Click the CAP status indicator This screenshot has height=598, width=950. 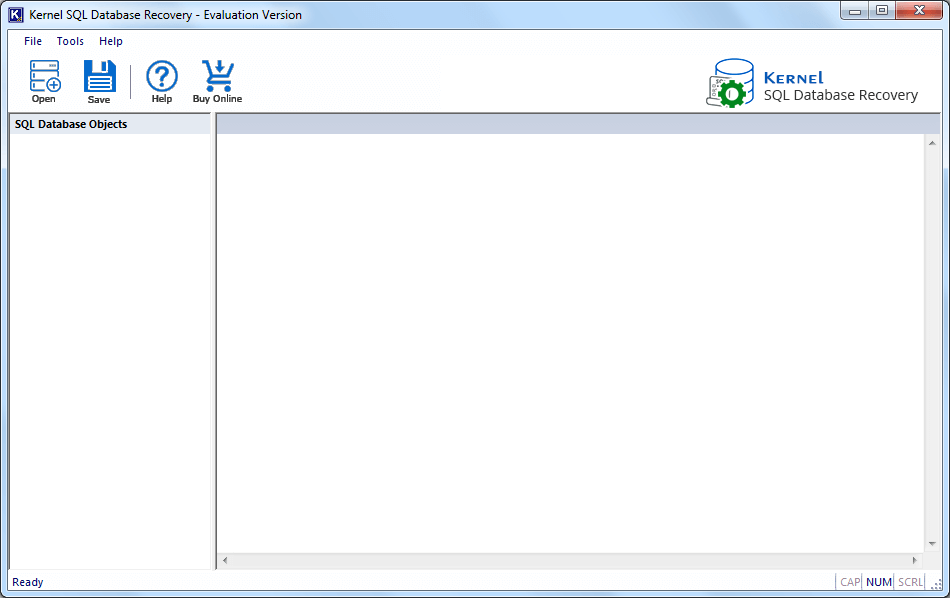click(849, 582)
